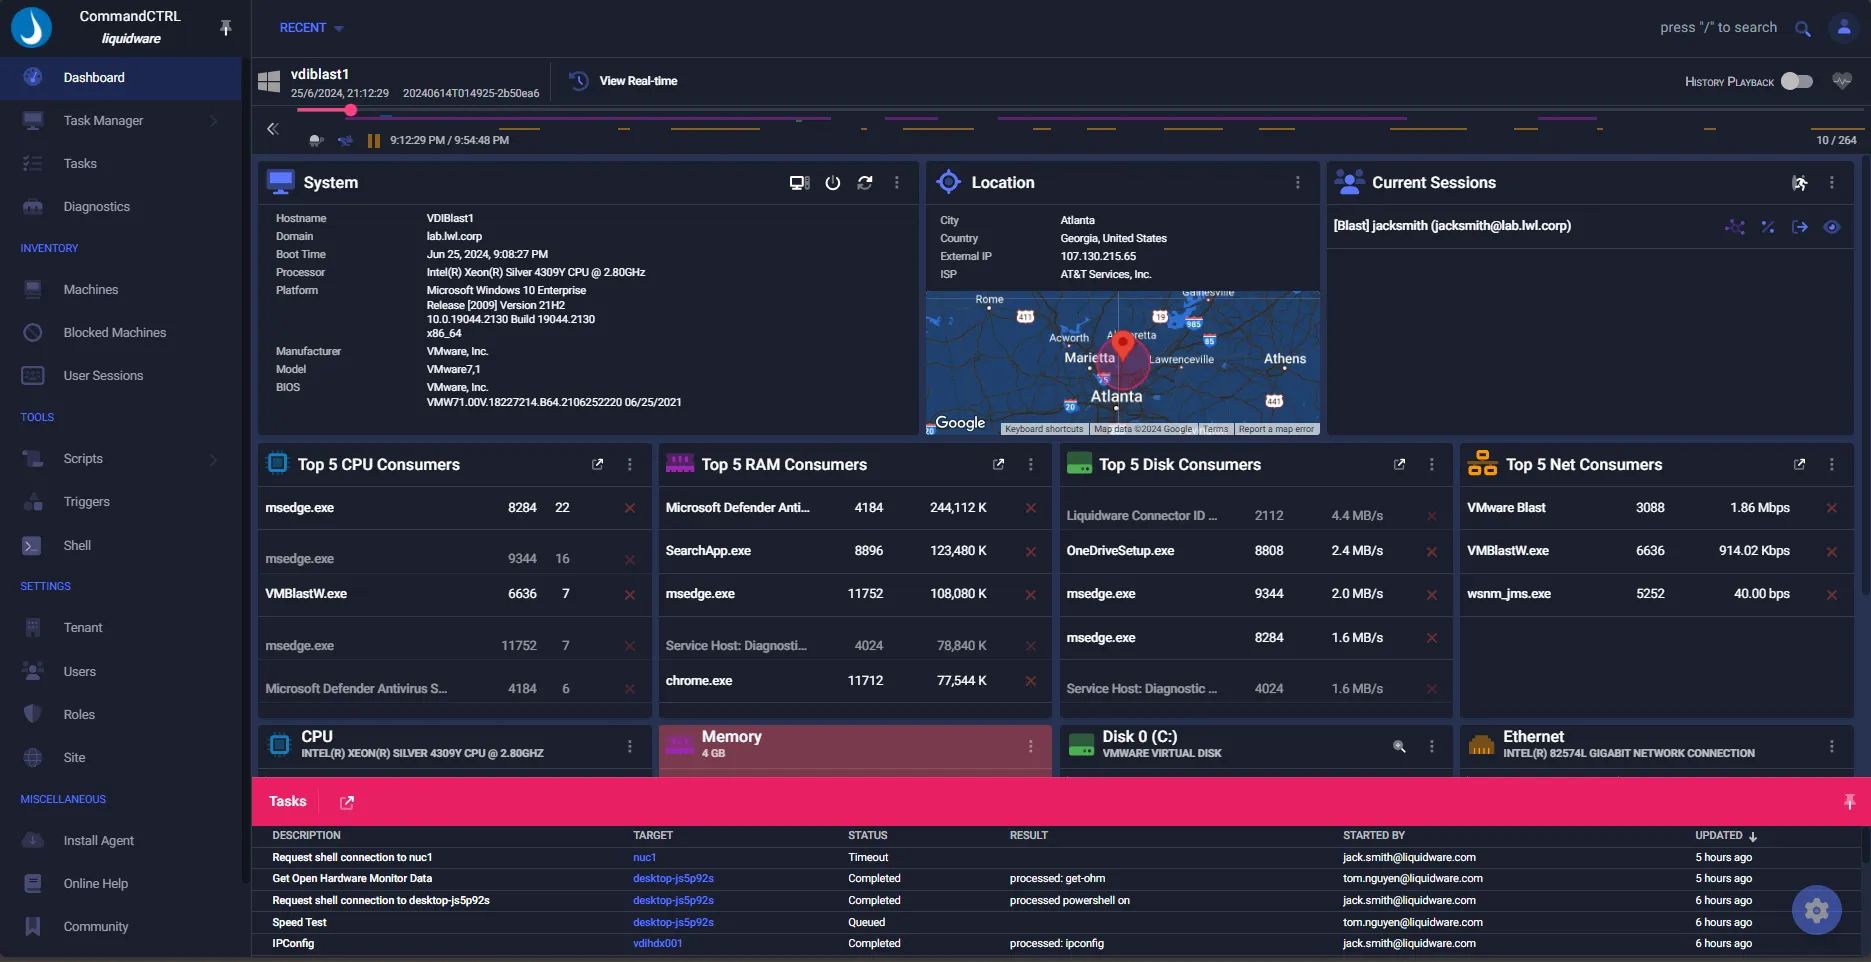Open Current Sessions three-dot menu
1871x962 pixels.
click(x=1831, y=183)
